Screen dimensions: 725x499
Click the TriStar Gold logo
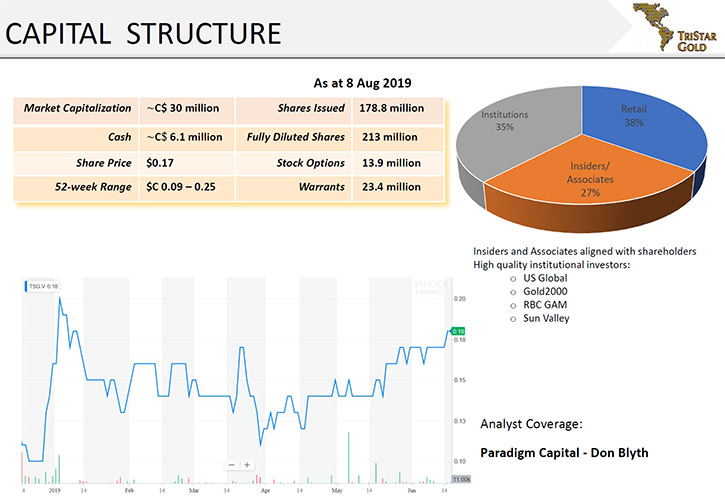click(675, 26)
